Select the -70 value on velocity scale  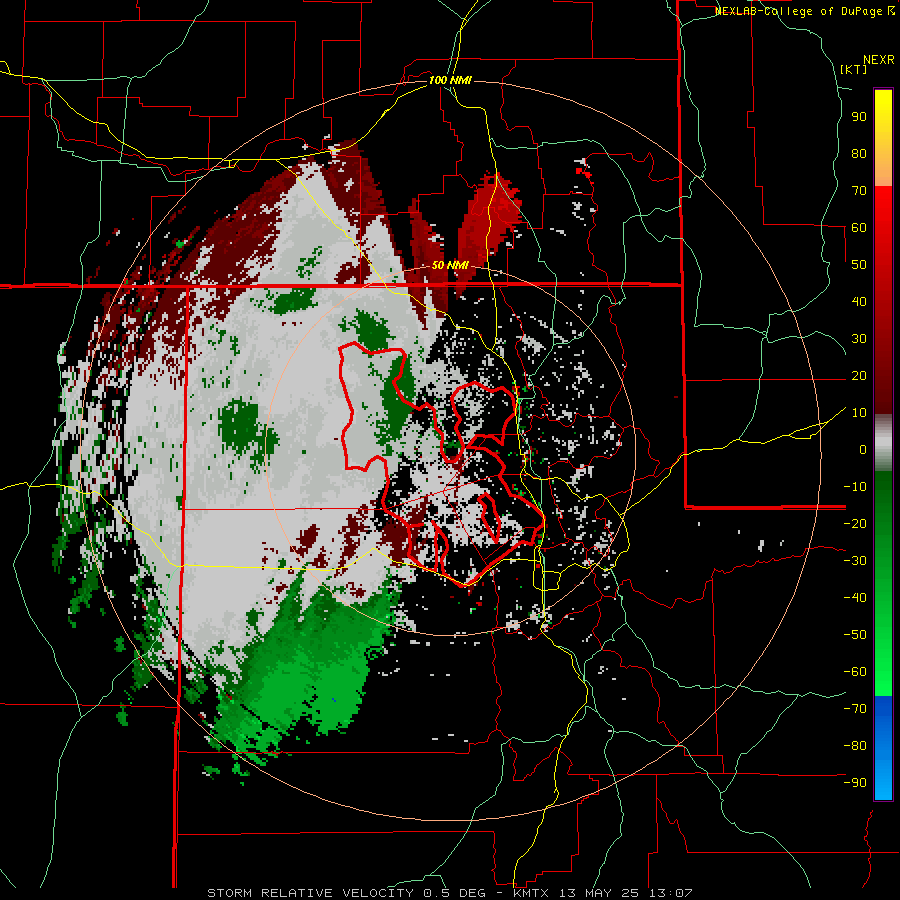tap(855, 709)
